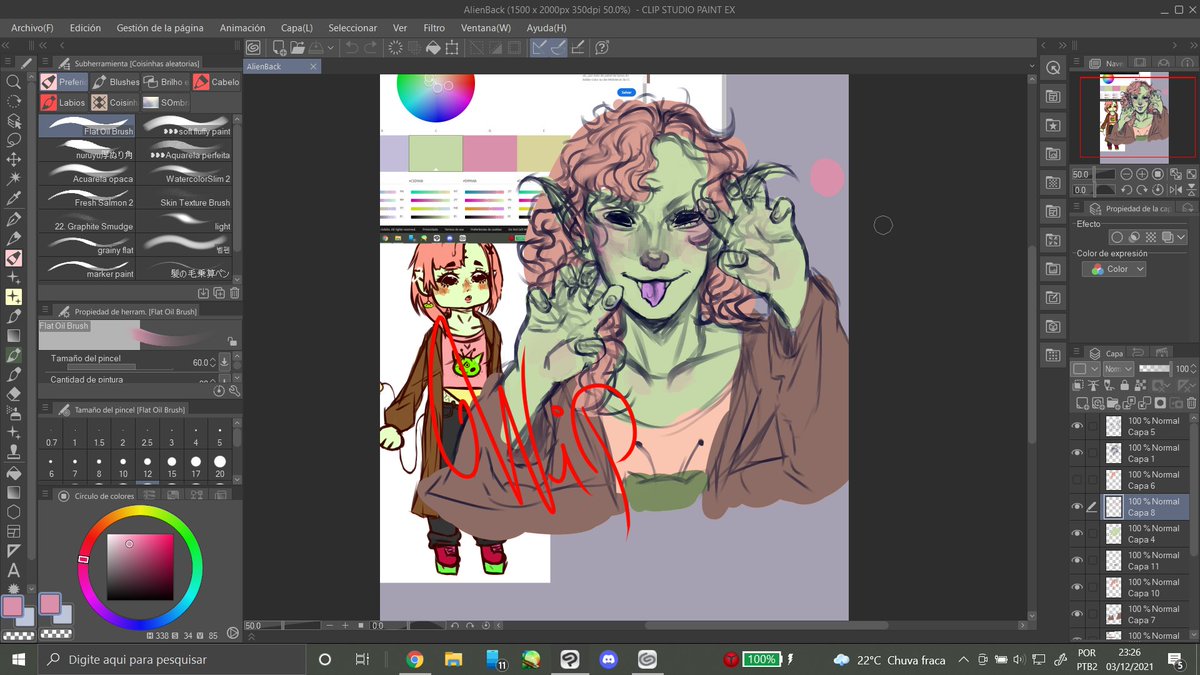The image size is (1200, 675).
Task: Open Navigator panel menu
Action: click(x=1078, y=63)
